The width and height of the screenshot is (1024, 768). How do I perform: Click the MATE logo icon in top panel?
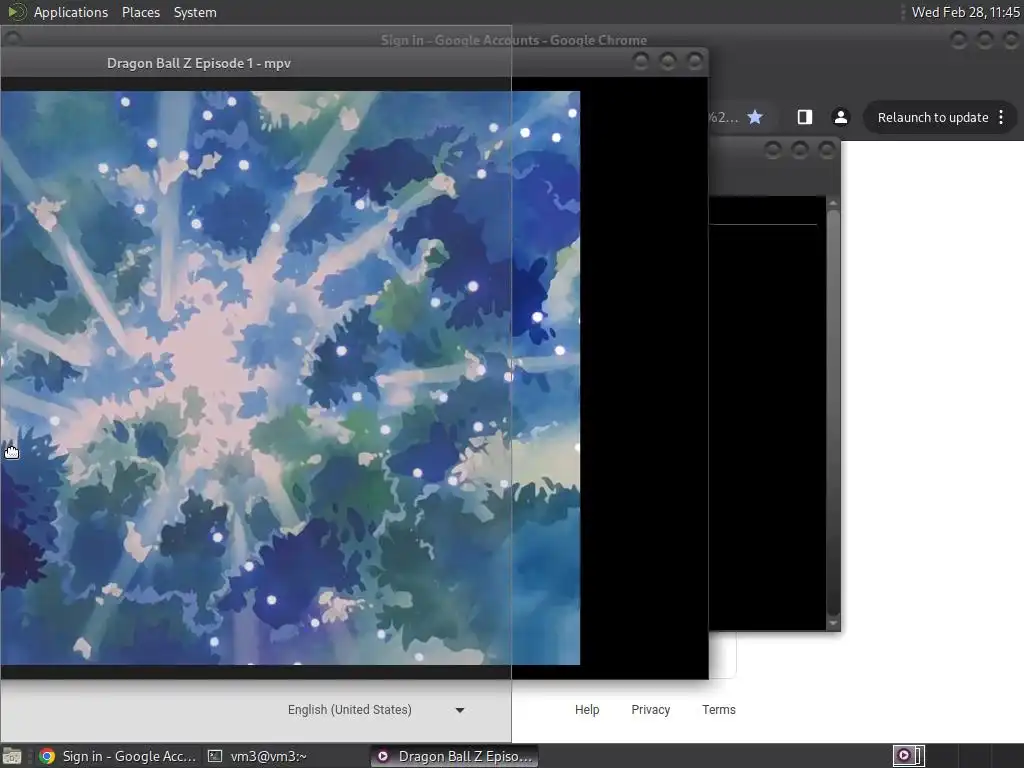click(16, 12)
